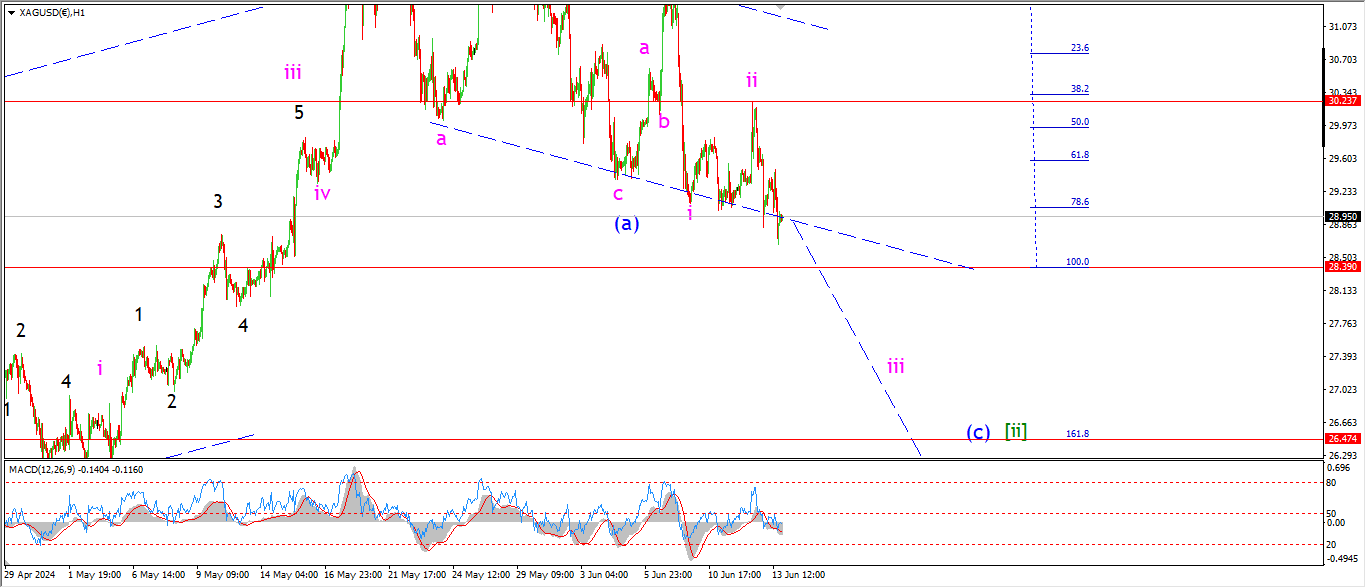Click the 21 May 17:00 time label
Viewport: 1366px width, 588px height.
(417, 575)
